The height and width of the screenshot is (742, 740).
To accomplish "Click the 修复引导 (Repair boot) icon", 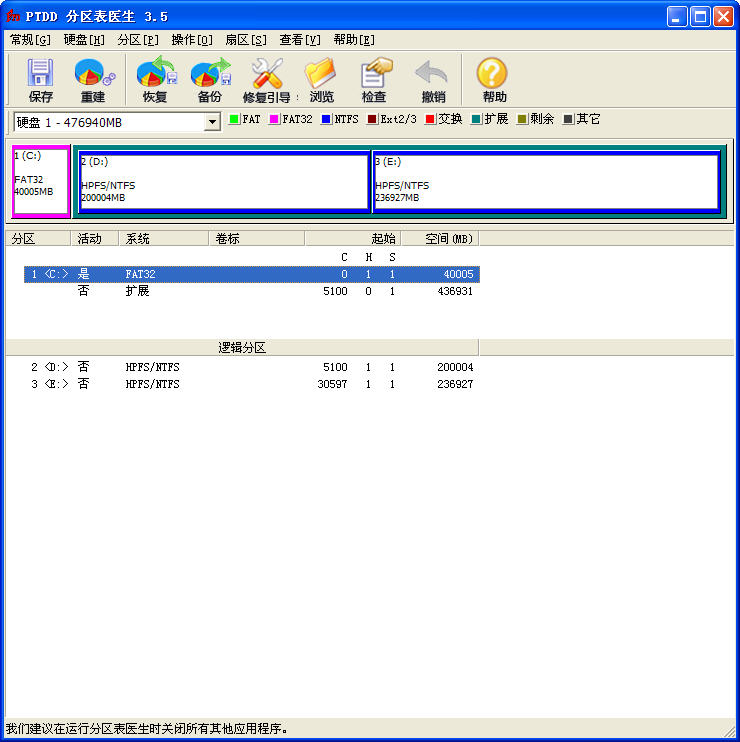I will (267, 74).
